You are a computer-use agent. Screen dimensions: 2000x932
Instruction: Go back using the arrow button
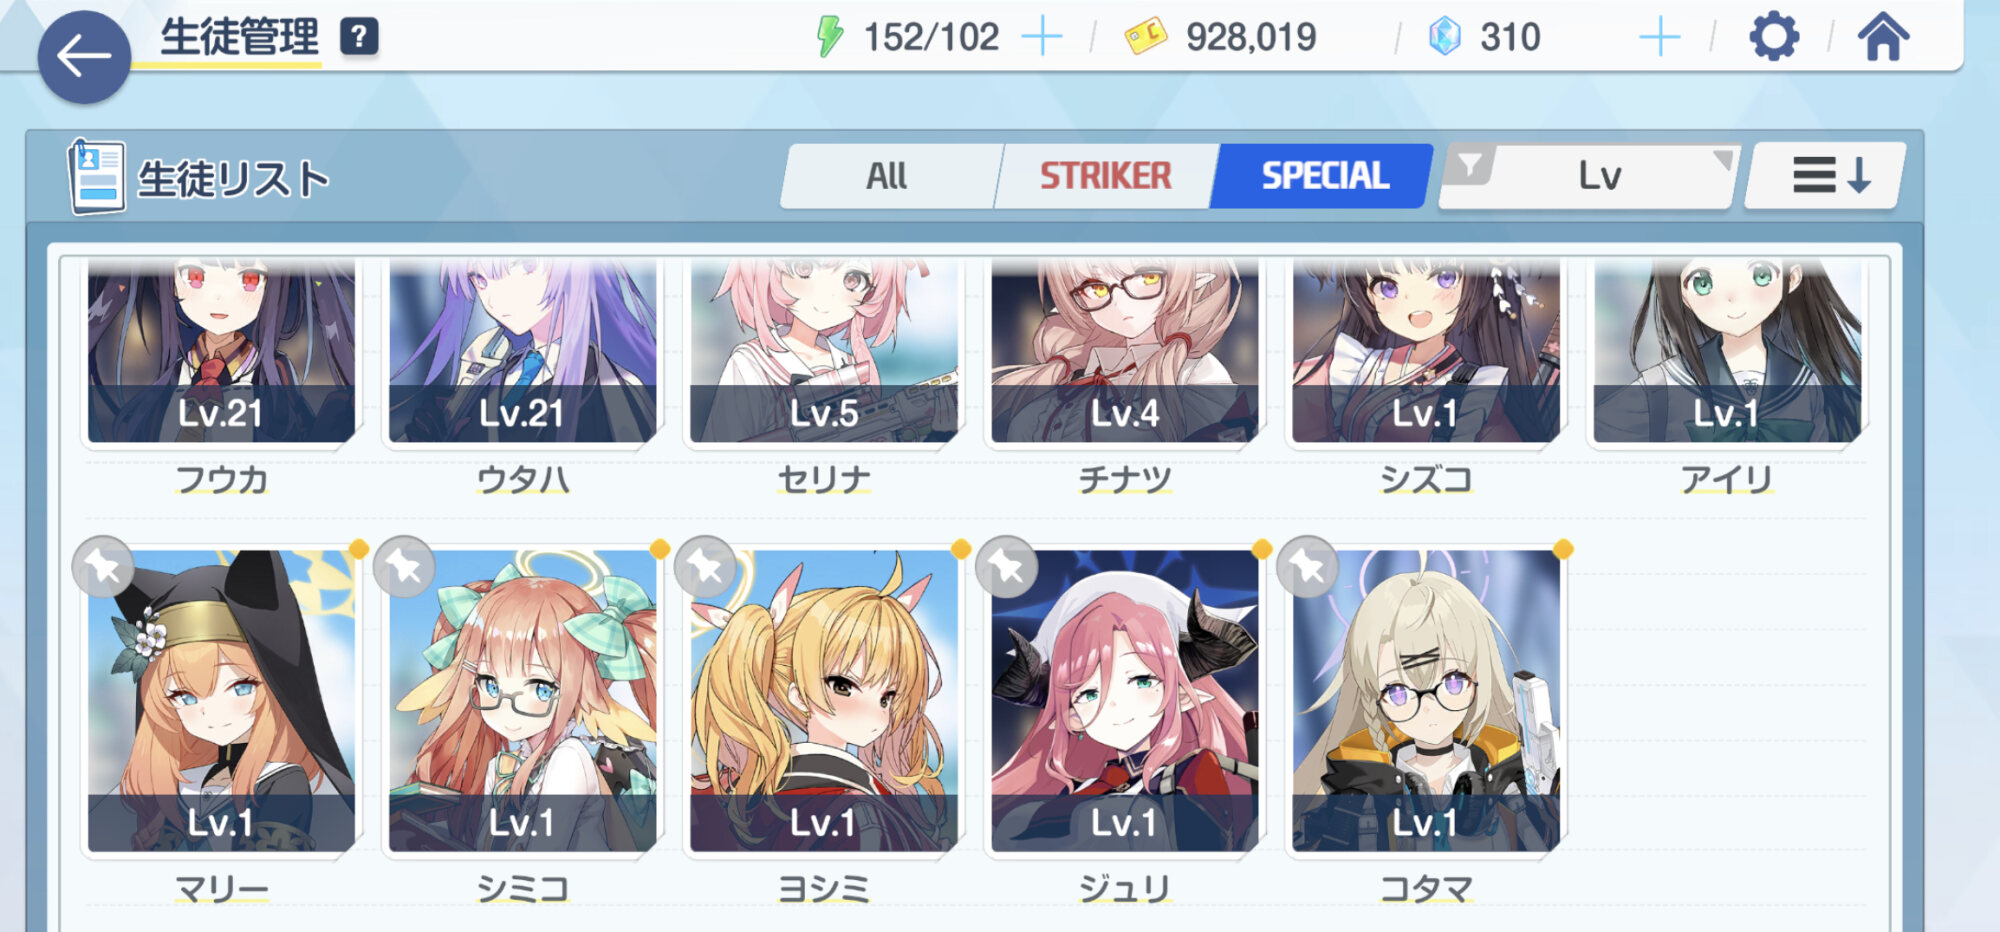(x=84, y=57)
